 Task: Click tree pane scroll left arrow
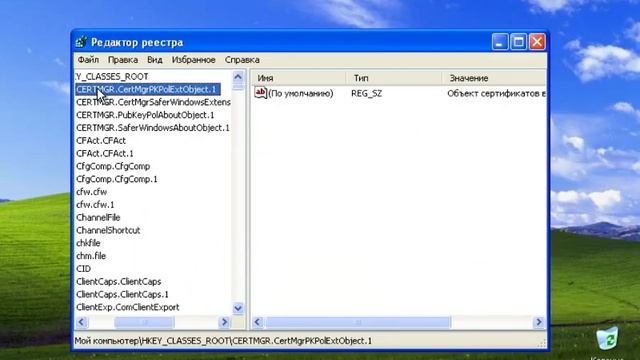pyautogui.click(x=82, y=322)
